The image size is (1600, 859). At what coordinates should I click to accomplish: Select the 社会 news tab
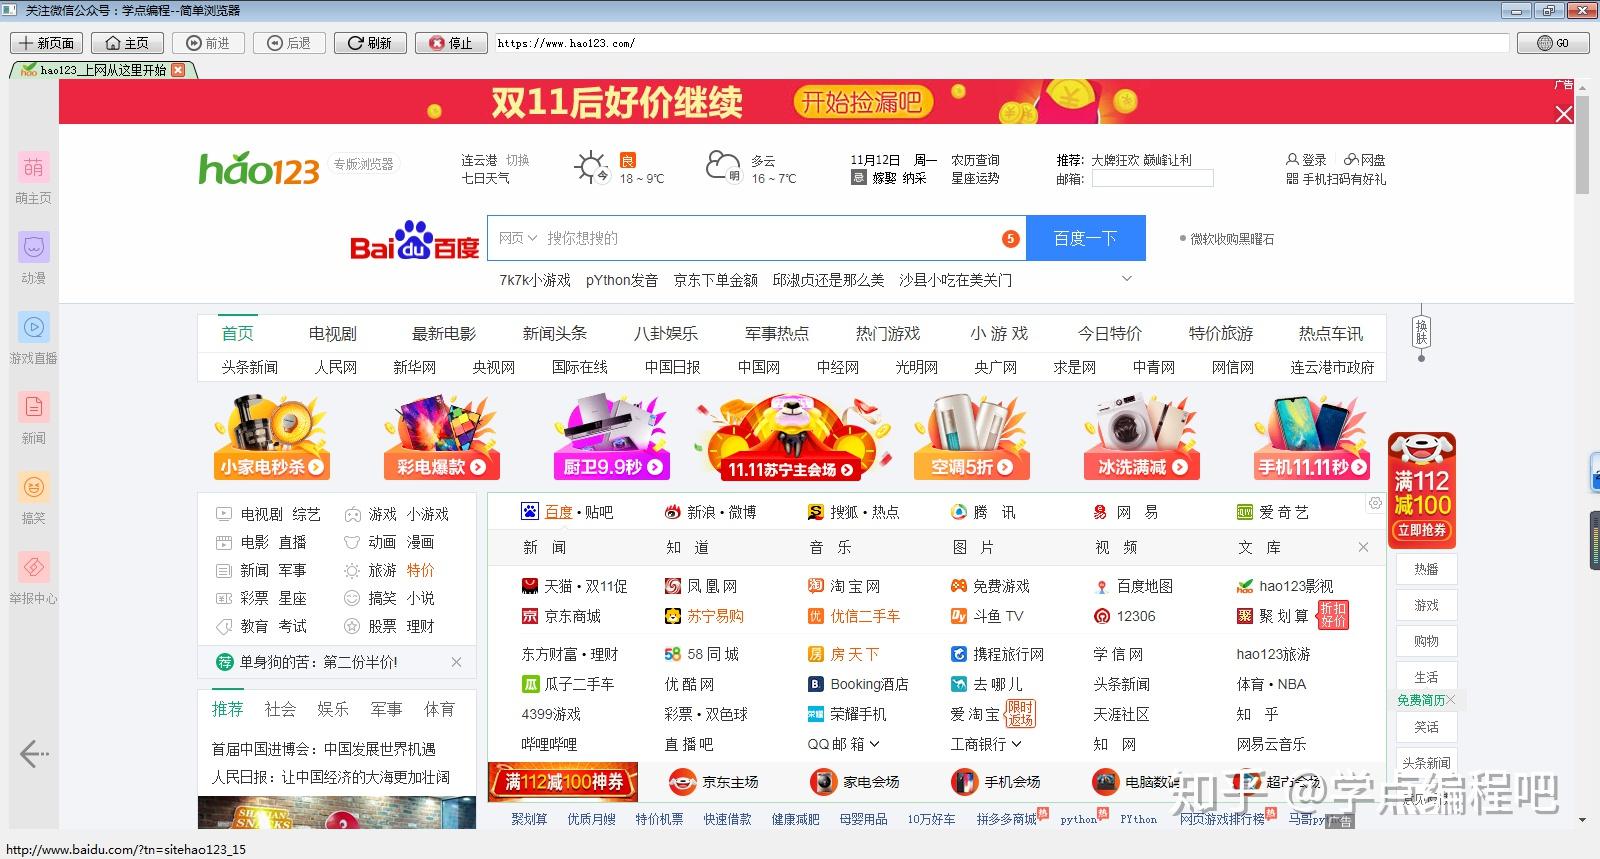coord(280,709)
